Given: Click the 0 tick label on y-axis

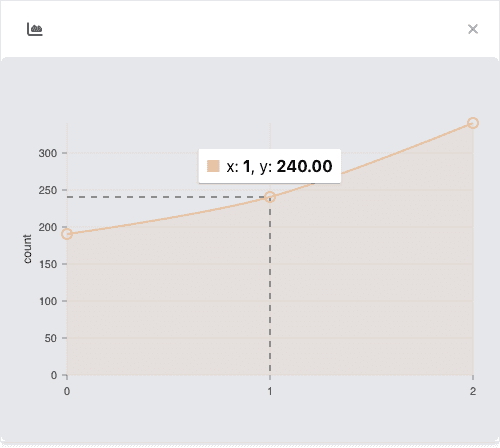Looking at the screenshot, I should tap(54, 375).
